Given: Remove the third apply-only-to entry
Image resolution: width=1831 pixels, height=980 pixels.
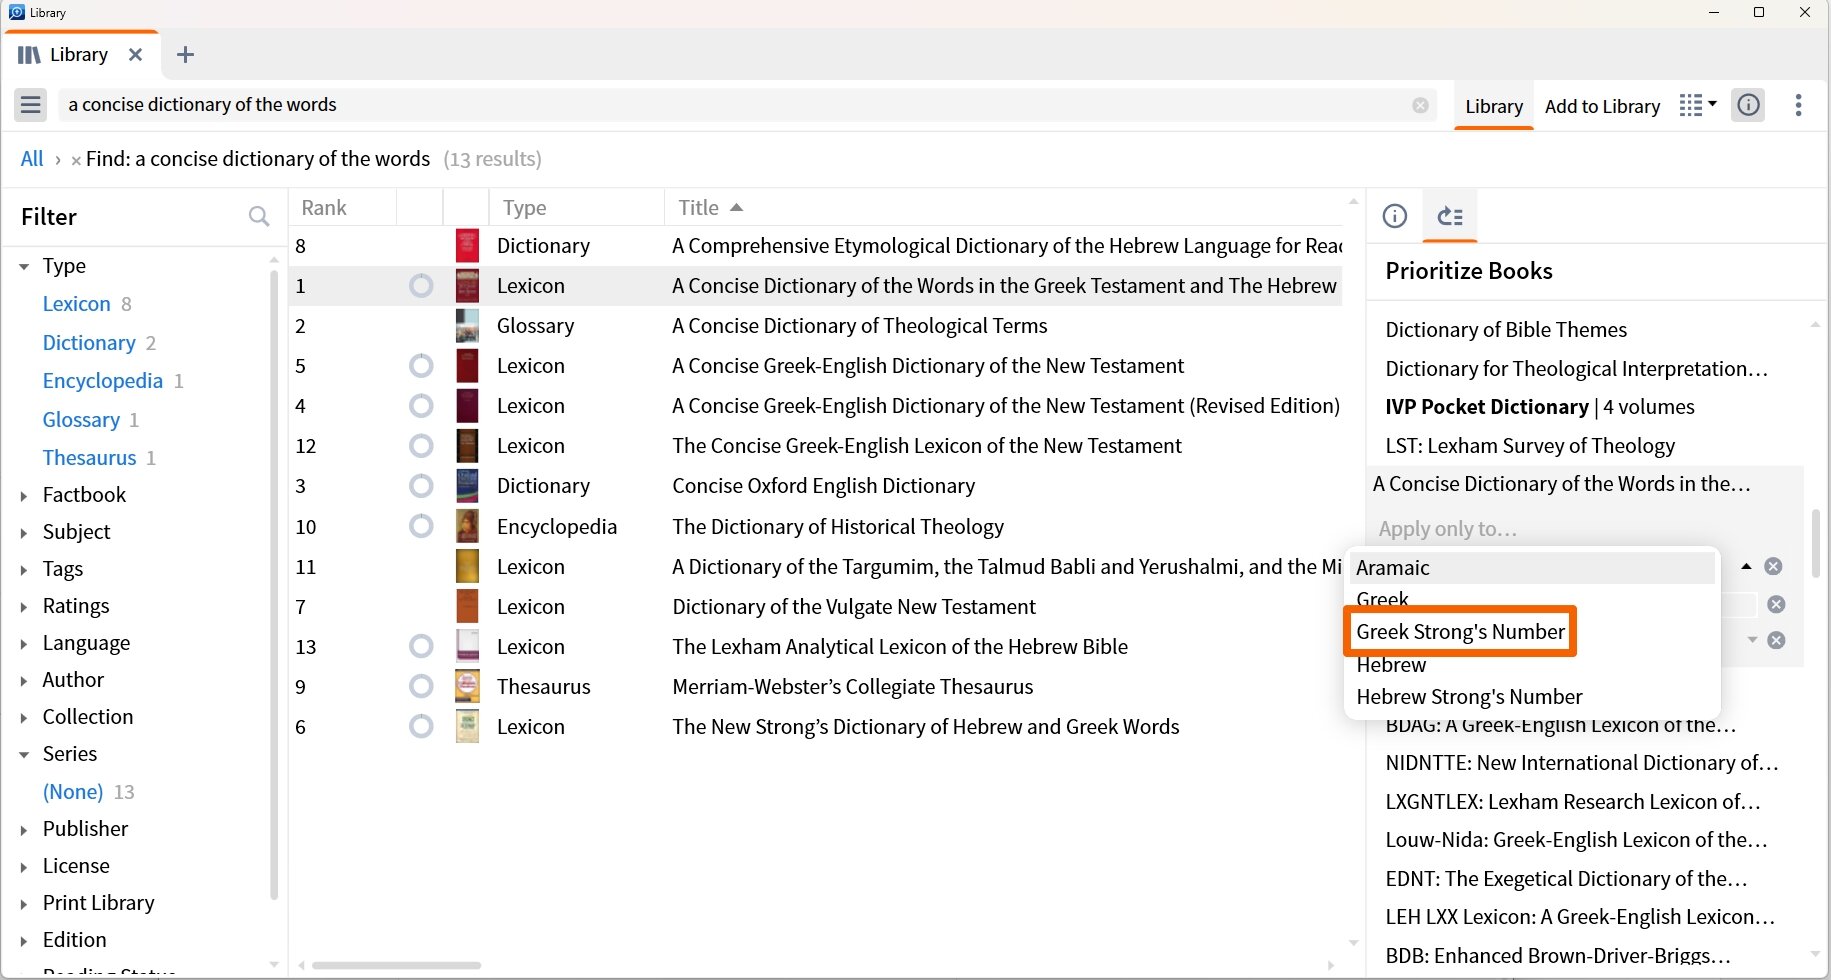Looking at the screenshot, I should 1776,641.
